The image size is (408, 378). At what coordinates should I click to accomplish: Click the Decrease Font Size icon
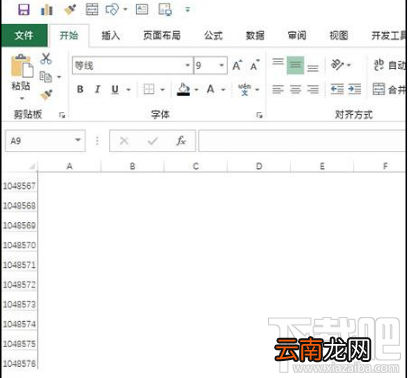(x=255, y=65)
